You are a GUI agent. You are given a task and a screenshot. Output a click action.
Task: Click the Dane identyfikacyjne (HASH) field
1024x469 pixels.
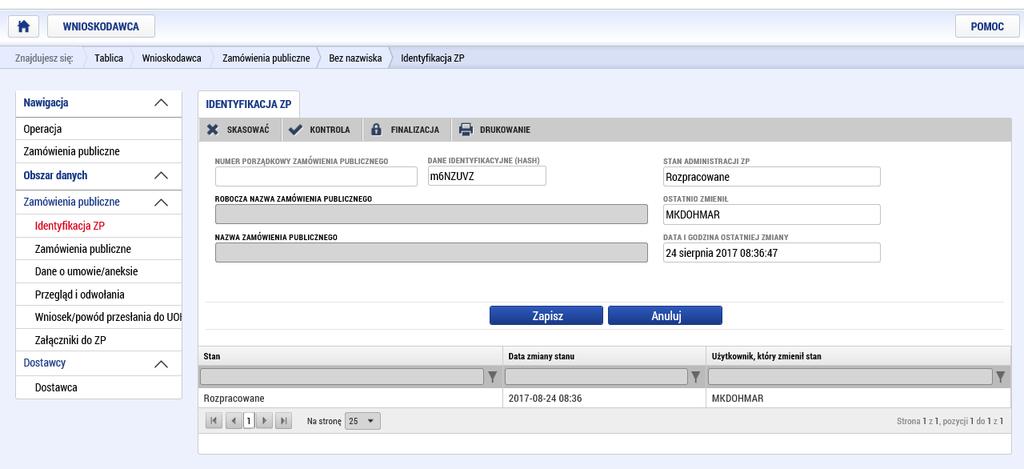point(487,176)
